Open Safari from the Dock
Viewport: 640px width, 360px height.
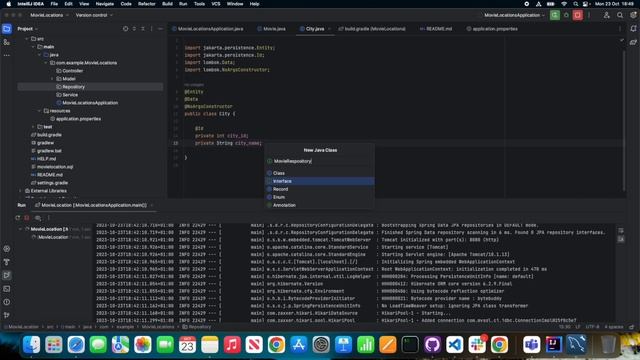76,344
